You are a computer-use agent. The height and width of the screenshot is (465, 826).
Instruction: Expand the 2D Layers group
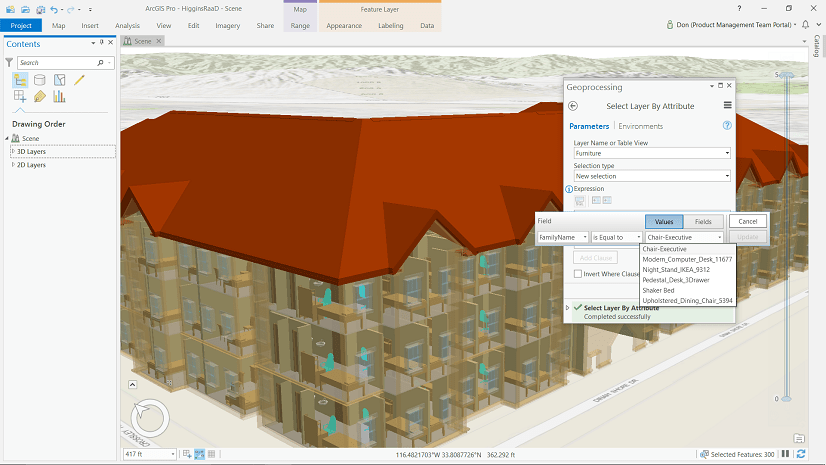point(13,165)
